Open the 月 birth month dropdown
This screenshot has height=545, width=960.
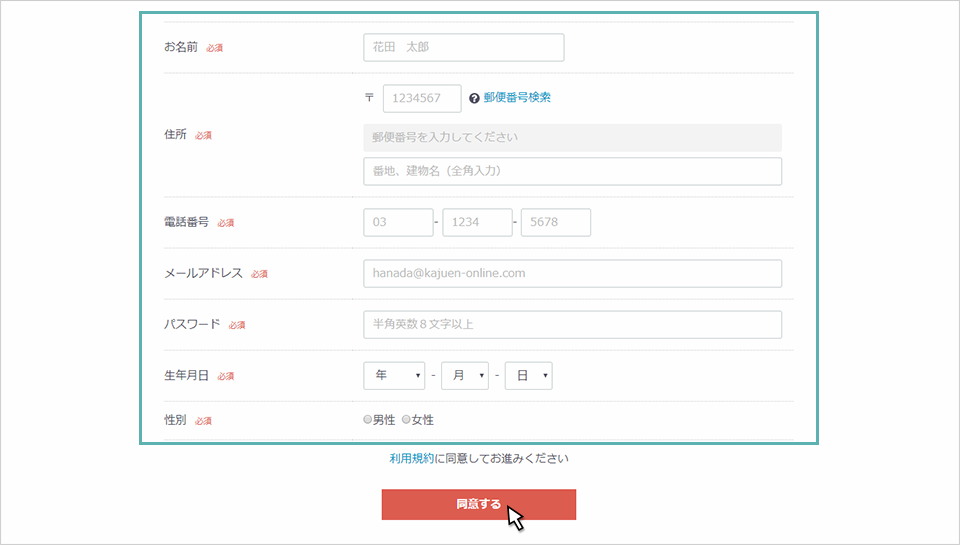[x=464, y=375]
